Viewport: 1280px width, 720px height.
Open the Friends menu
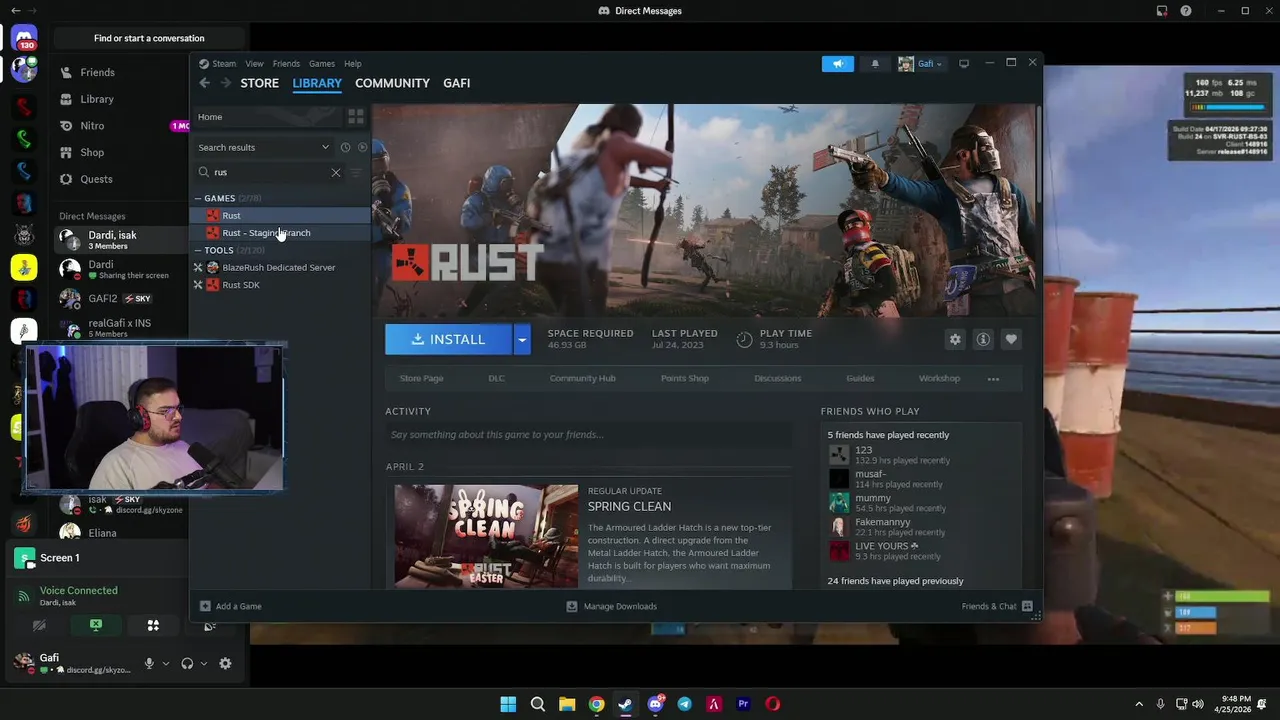tap(286, 63)
